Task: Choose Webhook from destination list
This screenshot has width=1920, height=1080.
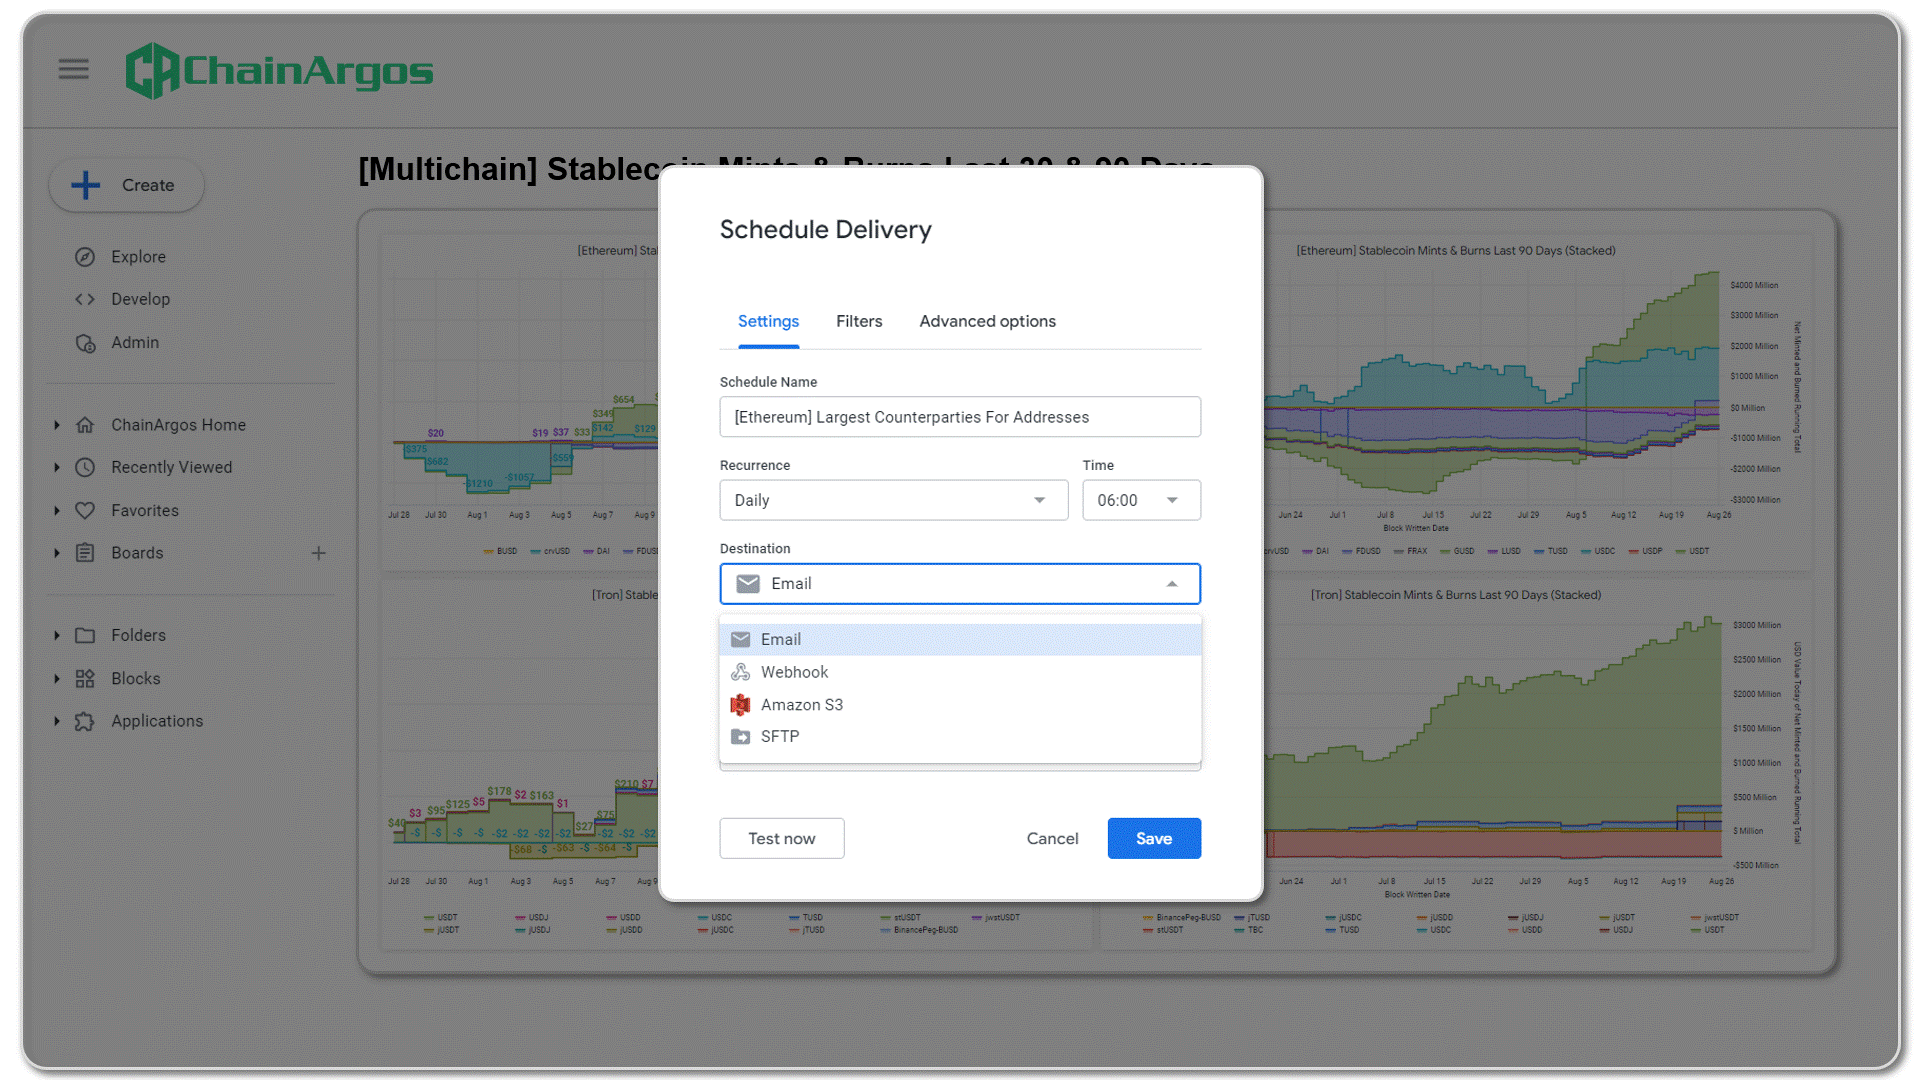Action: point(794,672)
